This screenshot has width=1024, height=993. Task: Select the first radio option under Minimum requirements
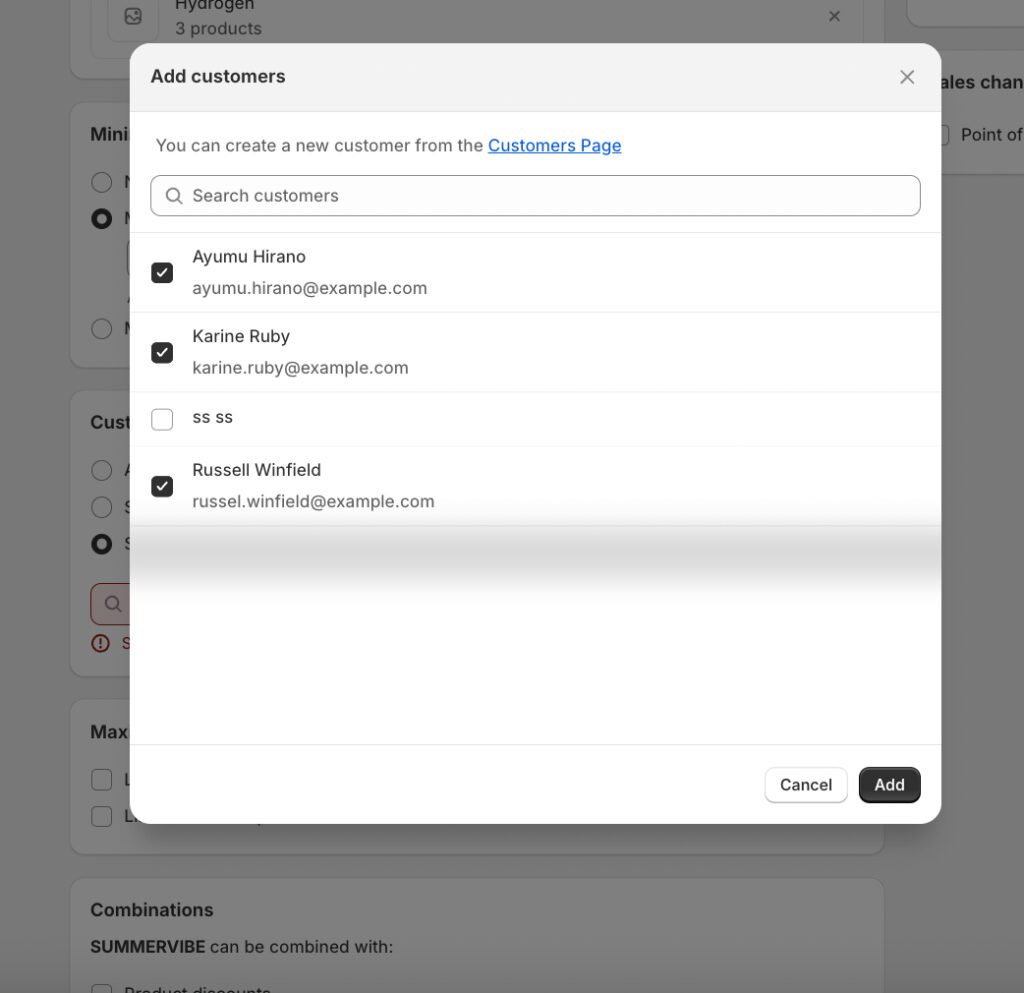coord(101,182)
